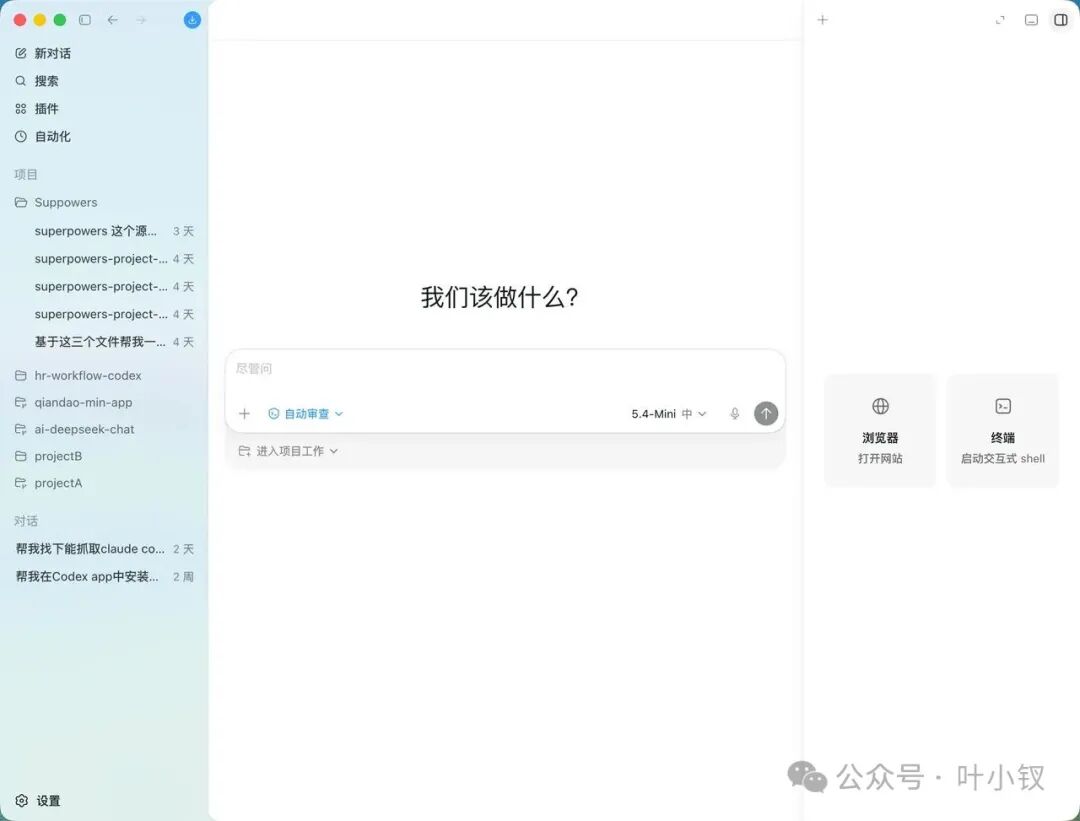This screenshot has height=821, width=1080.
Task: Open the 进入项目工作 dropdown
Action: [288, 451]
